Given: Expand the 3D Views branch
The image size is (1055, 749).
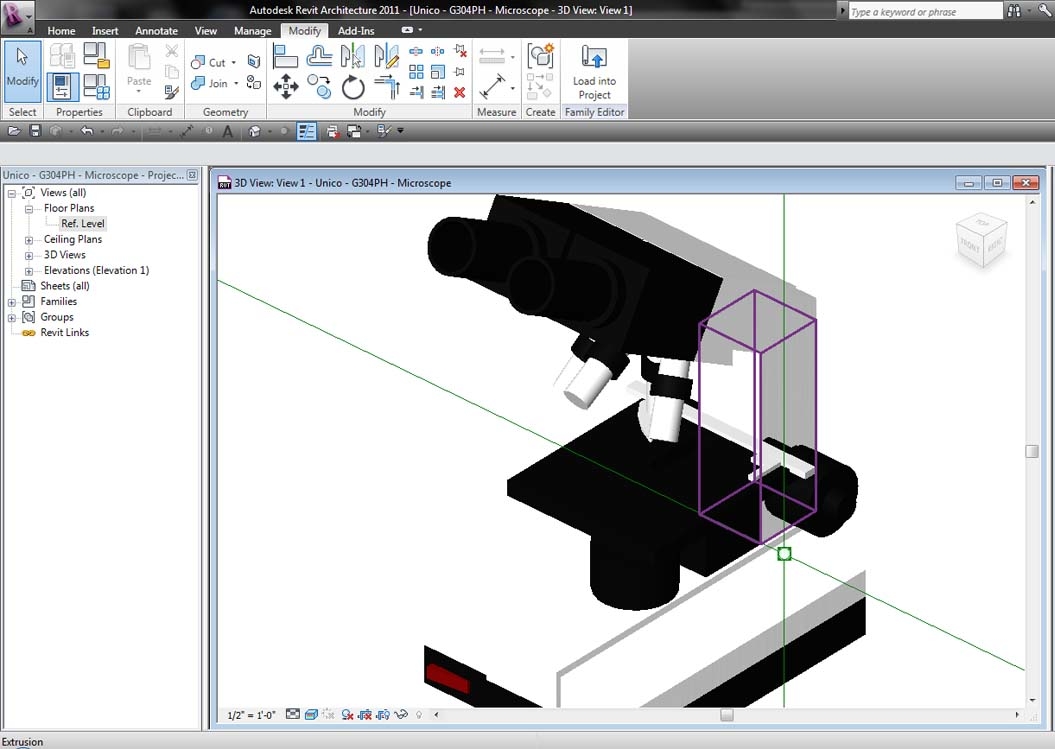Looking at the screenshot, I should coord(29,254).
